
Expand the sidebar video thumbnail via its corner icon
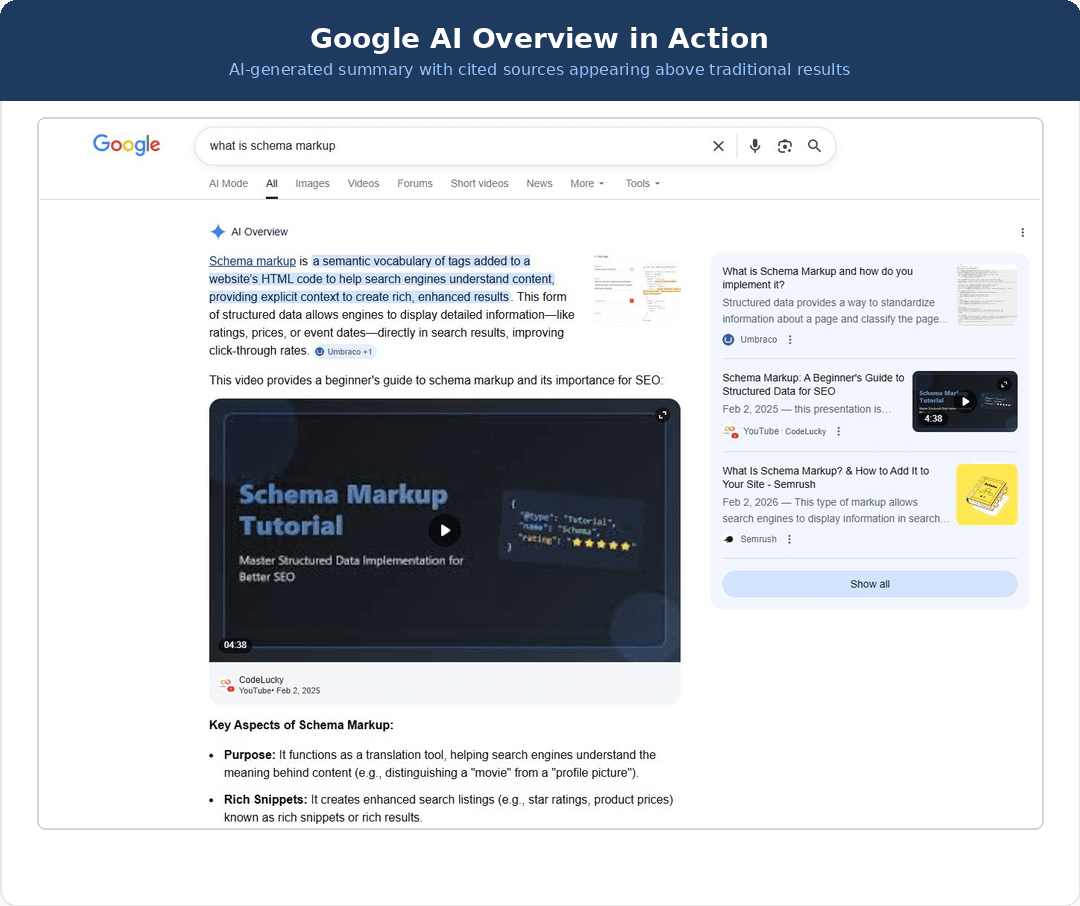[1004, 384]
